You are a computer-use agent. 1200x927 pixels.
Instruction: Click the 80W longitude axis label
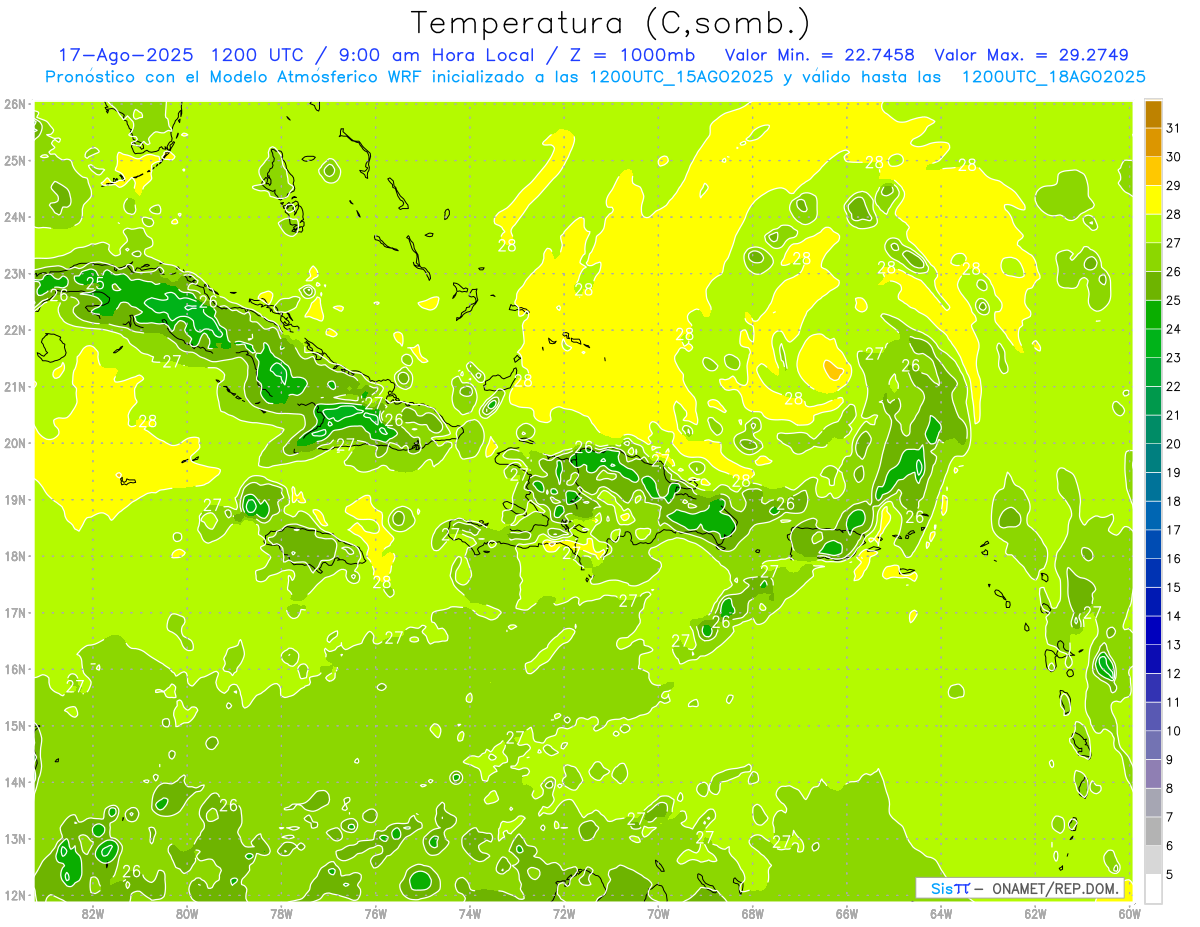187,913
